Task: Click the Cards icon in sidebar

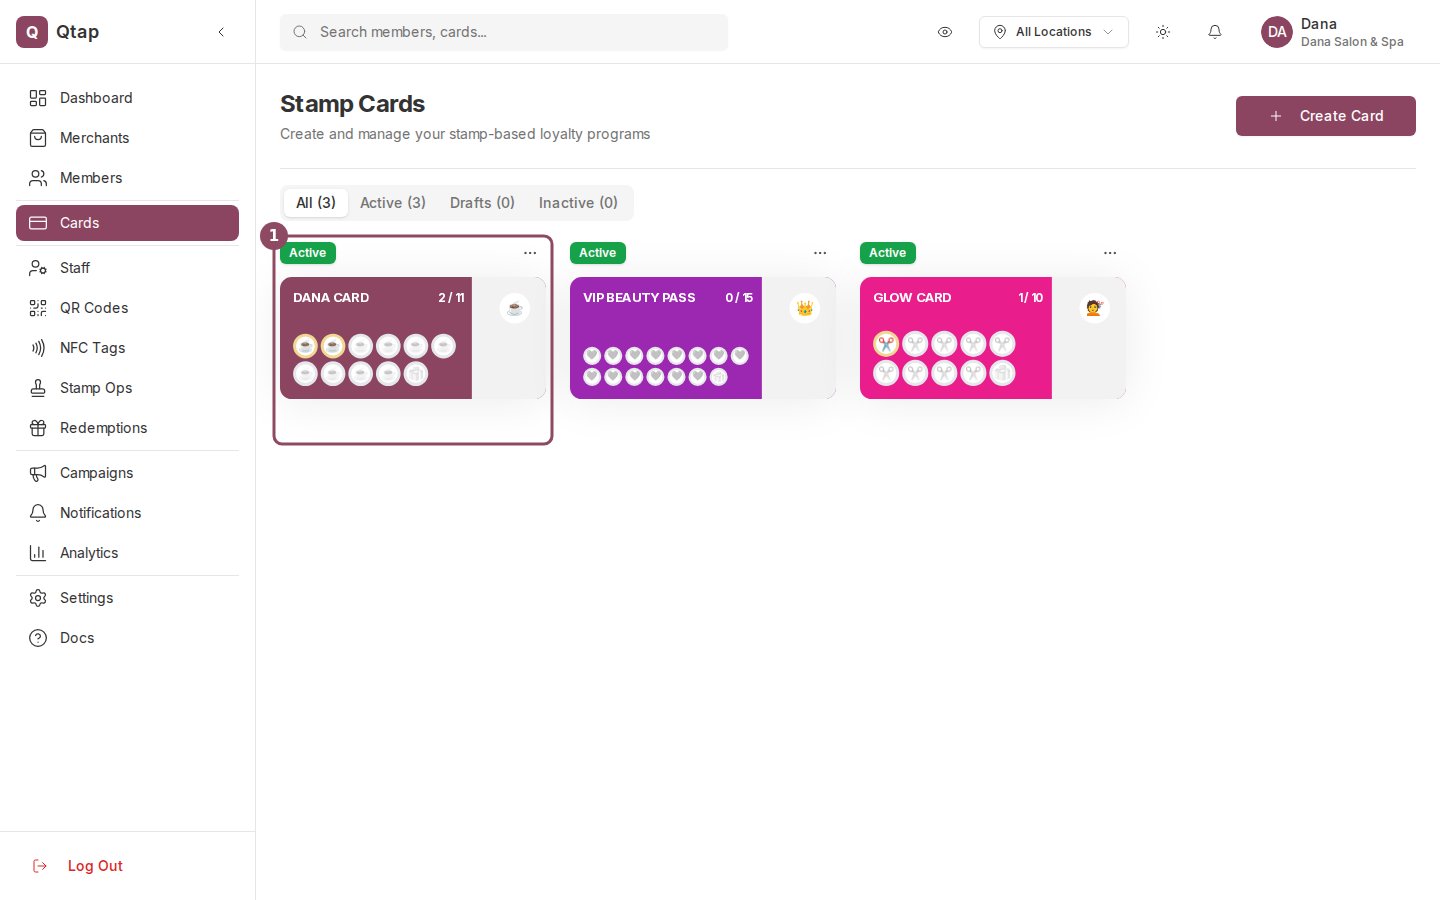Action: (x=38, y=223)
